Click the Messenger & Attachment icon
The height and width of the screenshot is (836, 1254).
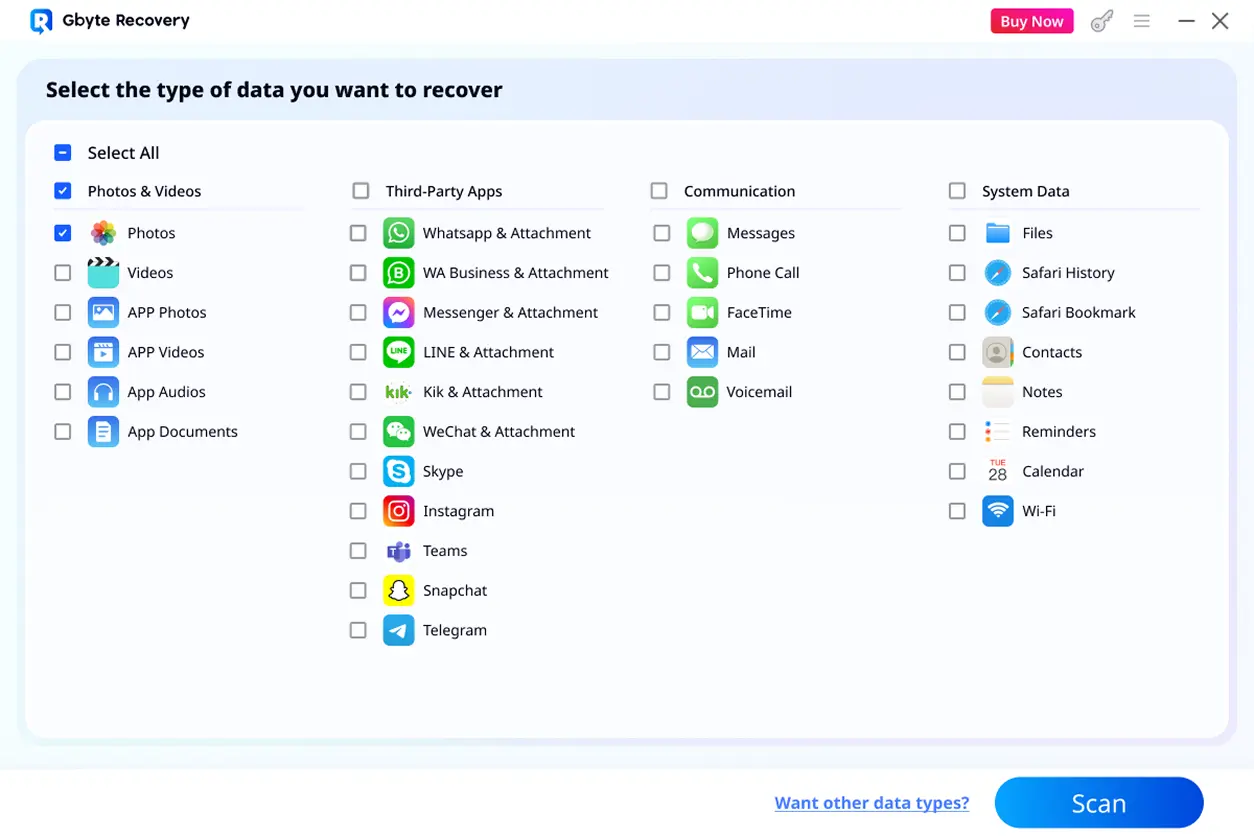tap(398, 313)
